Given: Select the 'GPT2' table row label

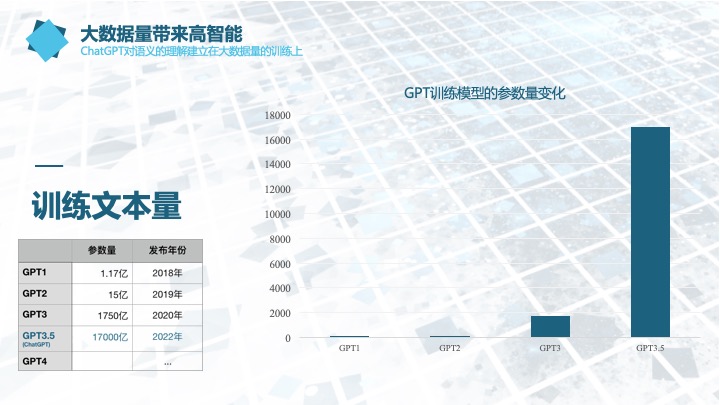Looking at the screenshot, I should [x=45, y=293].
